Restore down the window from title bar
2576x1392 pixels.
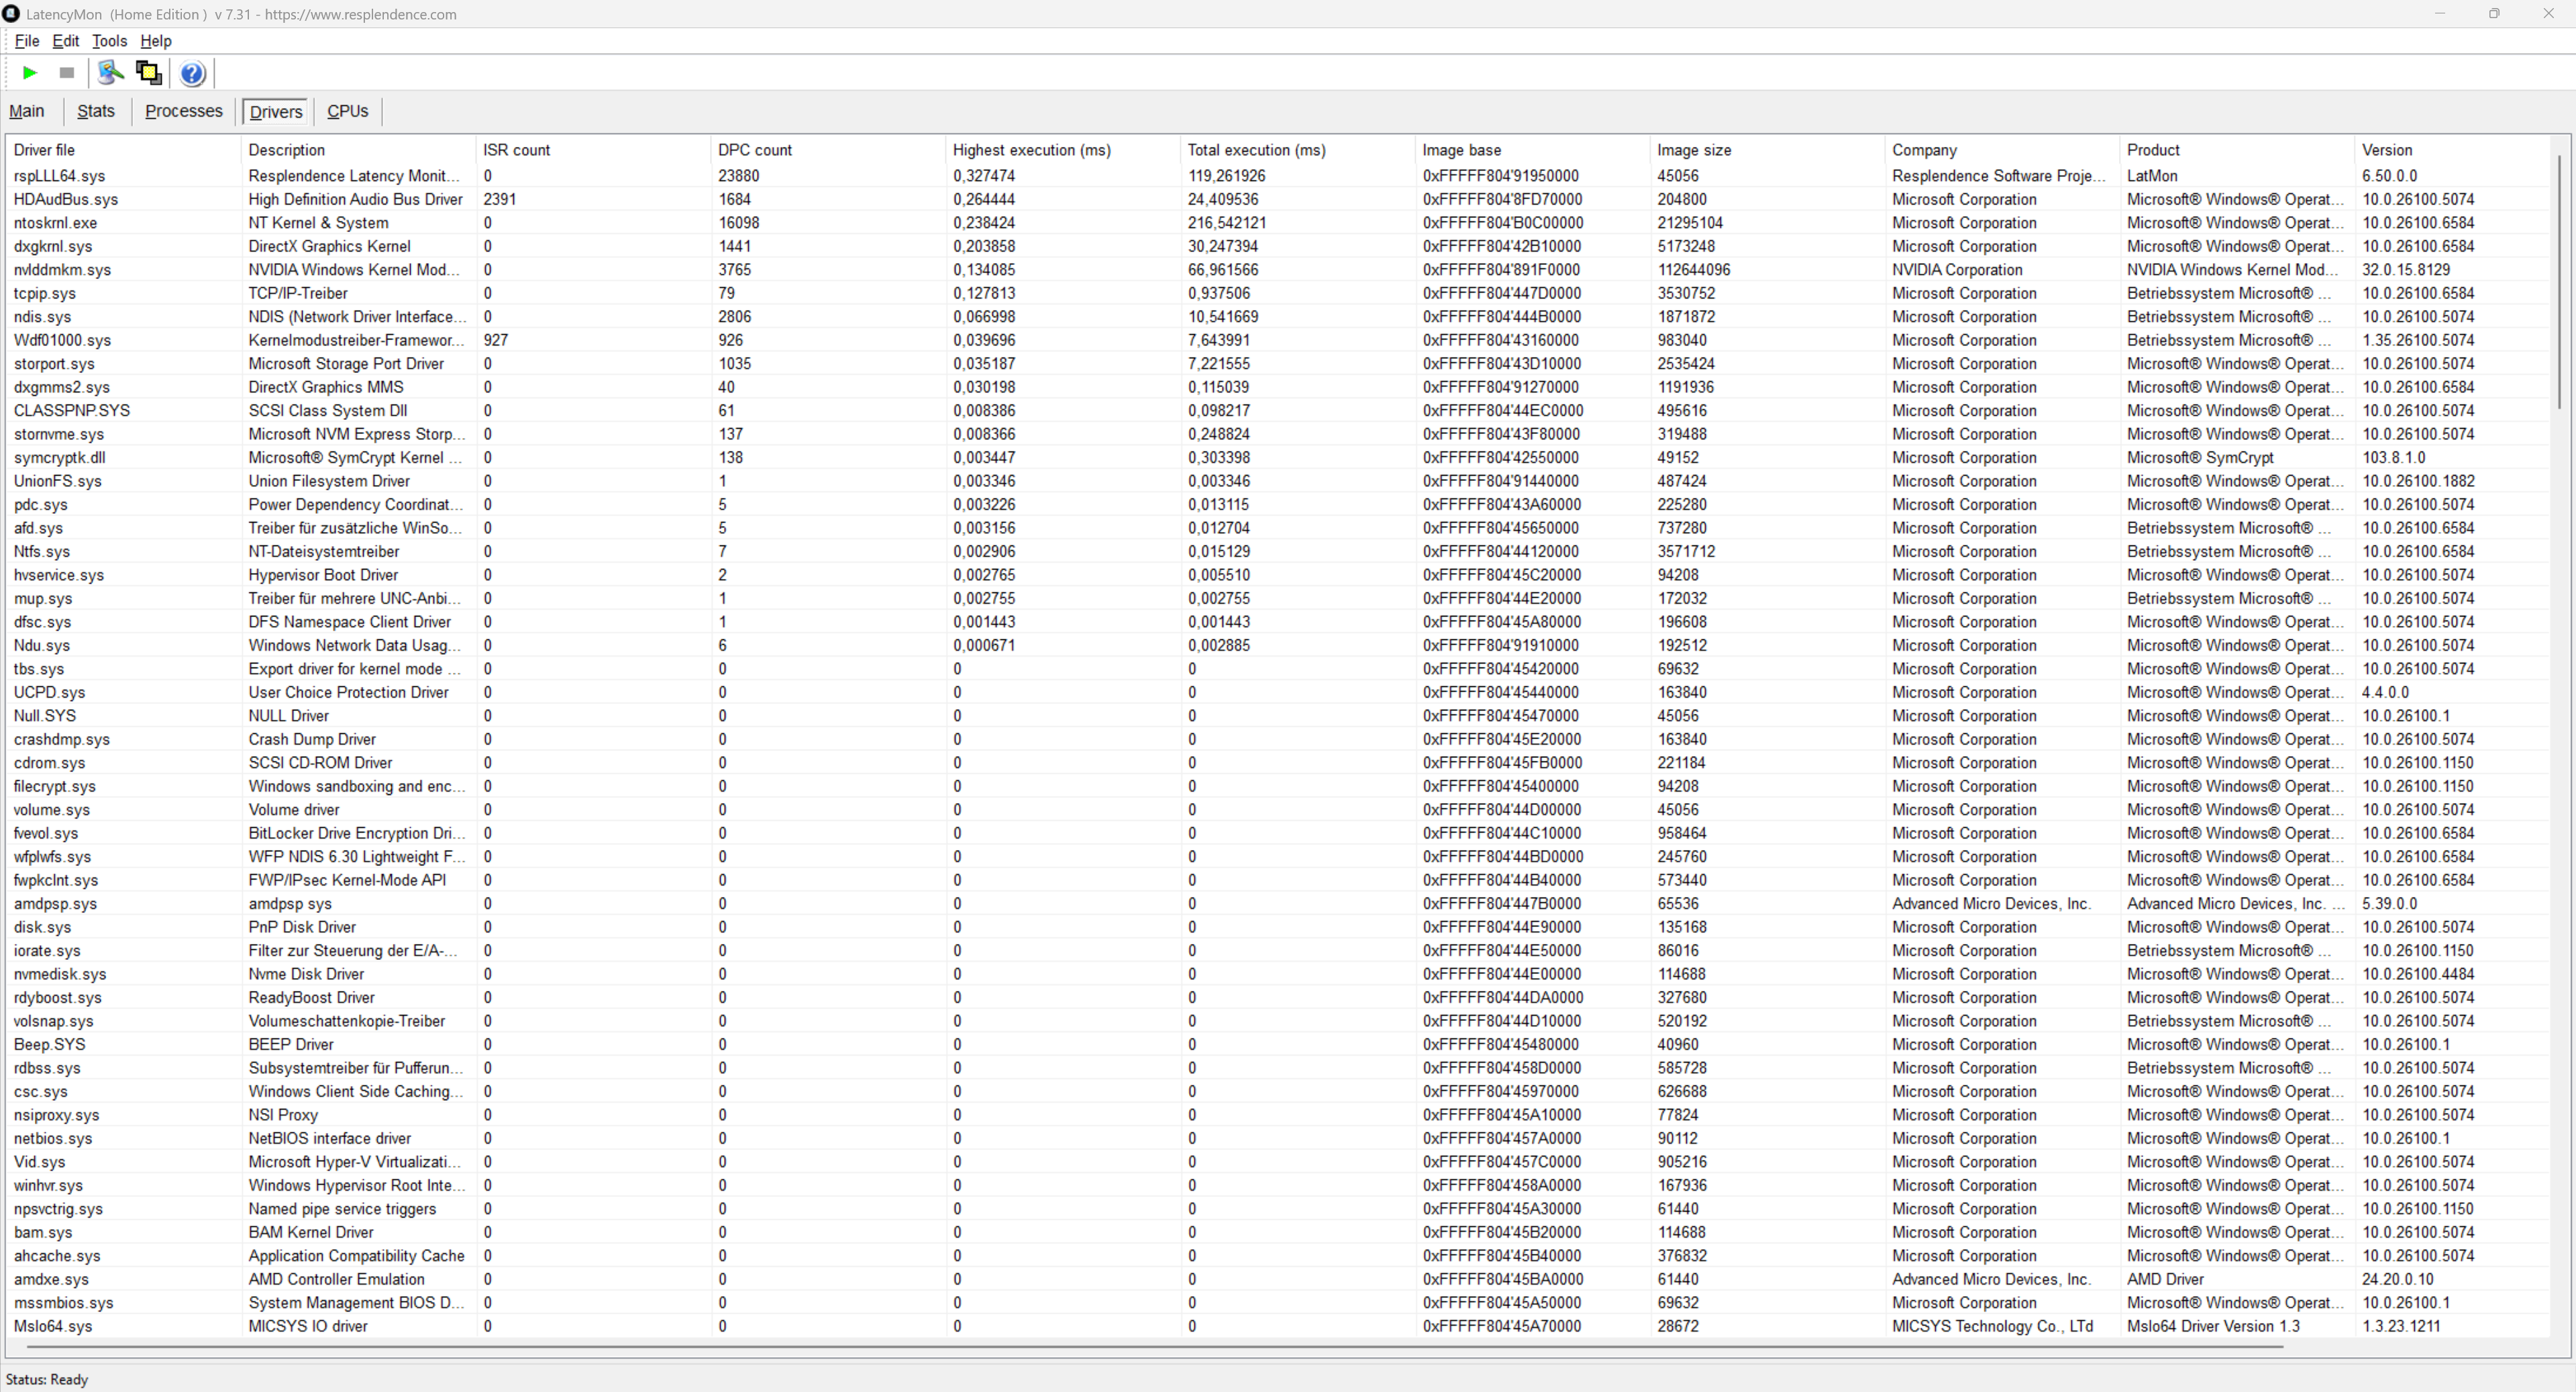coord(2494,14)
